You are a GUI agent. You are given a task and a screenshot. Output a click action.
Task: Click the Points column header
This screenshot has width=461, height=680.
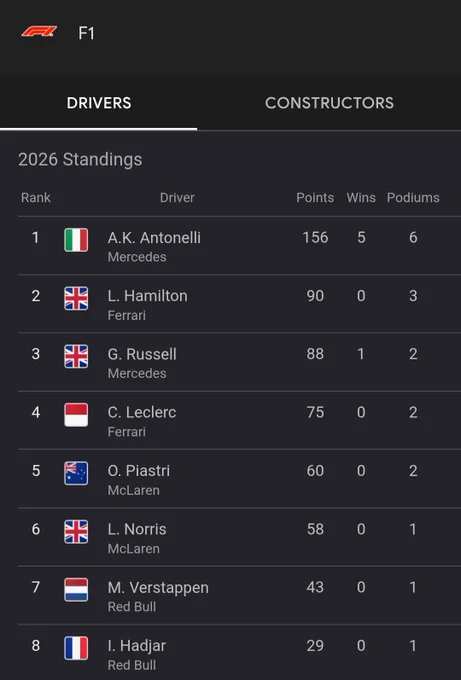click(315, 198)
